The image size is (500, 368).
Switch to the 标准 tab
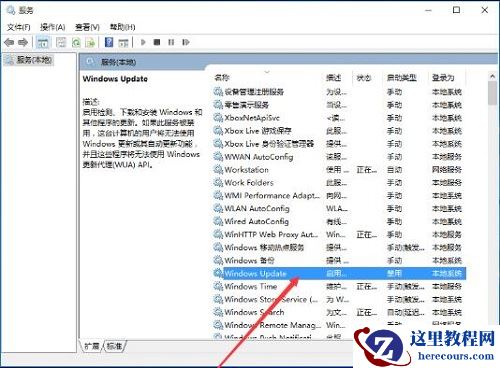pos(114,346)
